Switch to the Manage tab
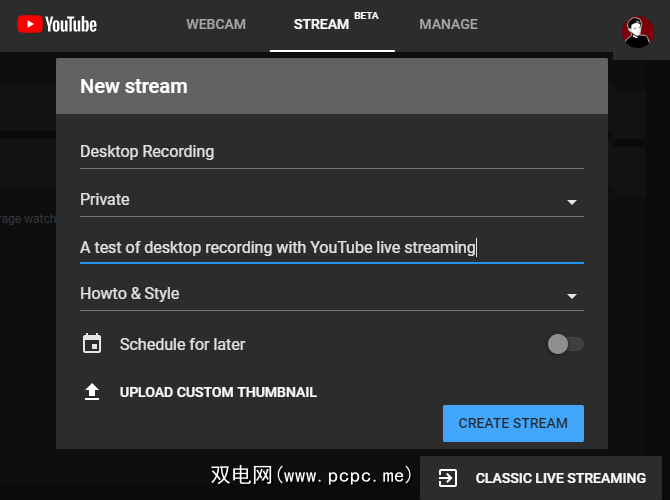The width and height of the screenshot is (670, 500). tap(448, 24)
